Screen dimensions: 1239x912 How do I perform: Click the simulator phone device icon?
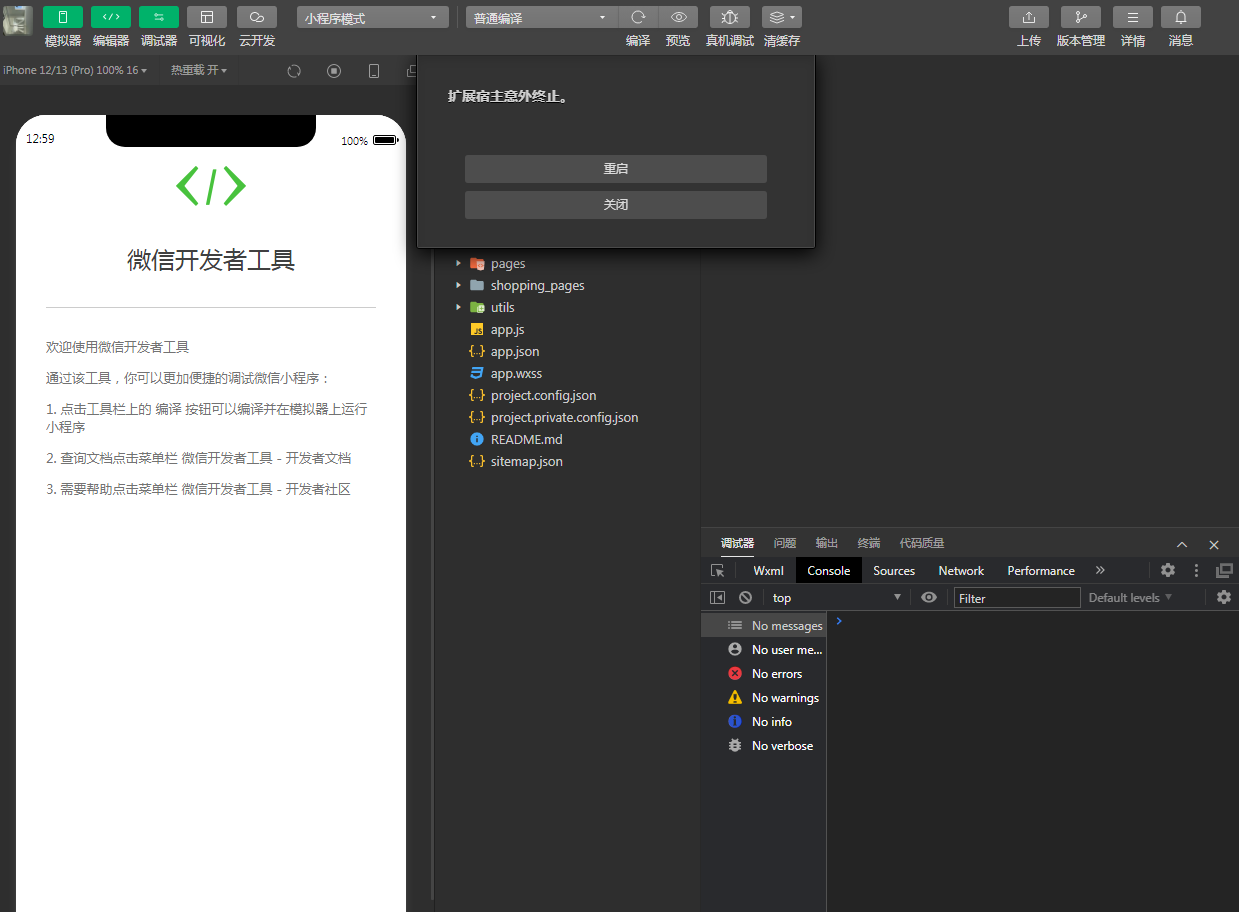tap(374, 71)
